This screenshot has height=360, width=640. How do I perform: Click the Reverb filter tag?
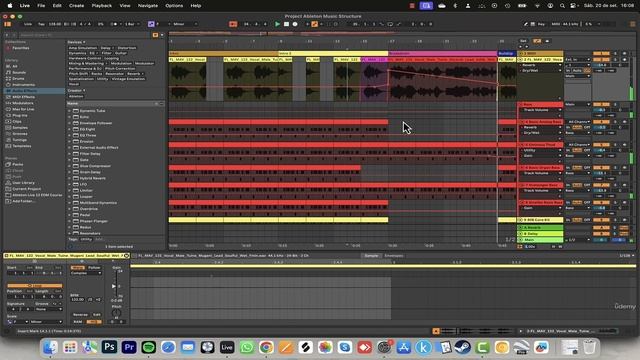point(134,74)
